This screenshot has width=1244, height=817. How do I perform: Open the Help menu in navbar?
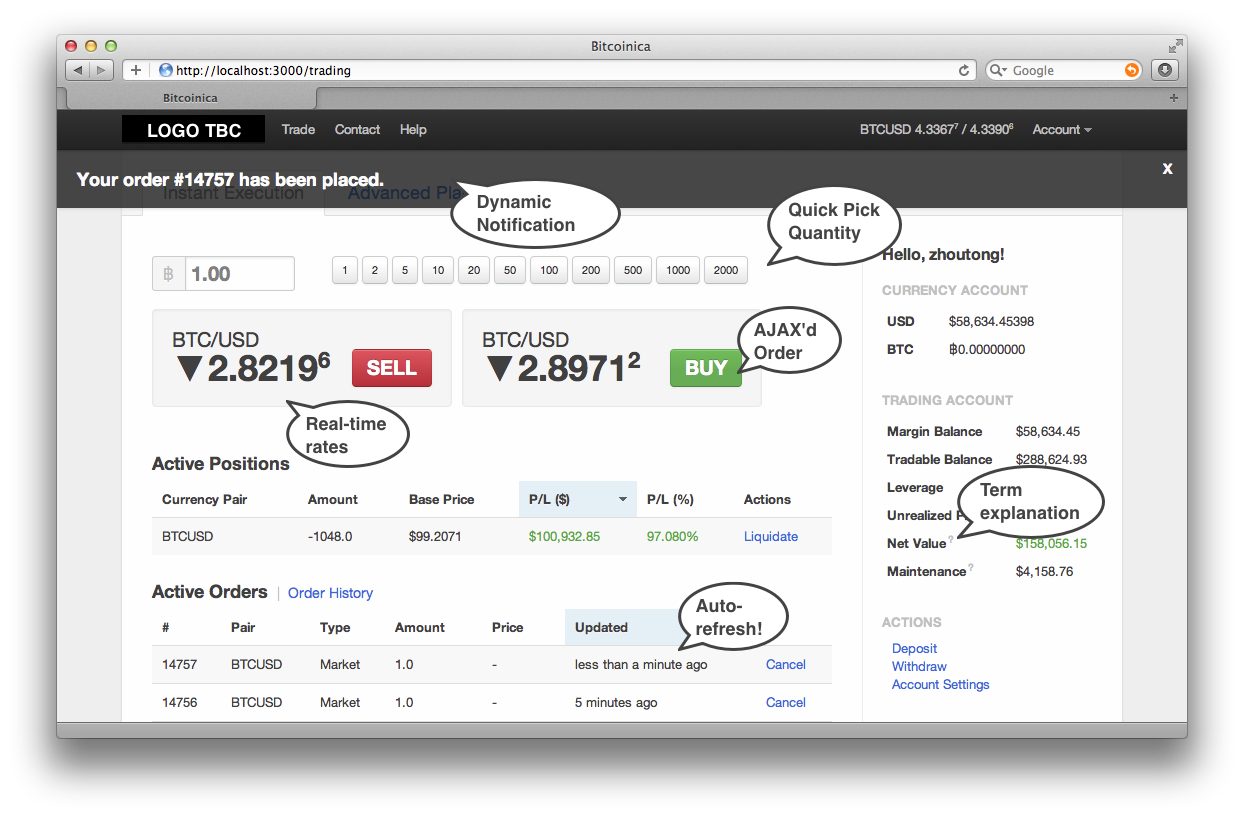pos(413,130)
